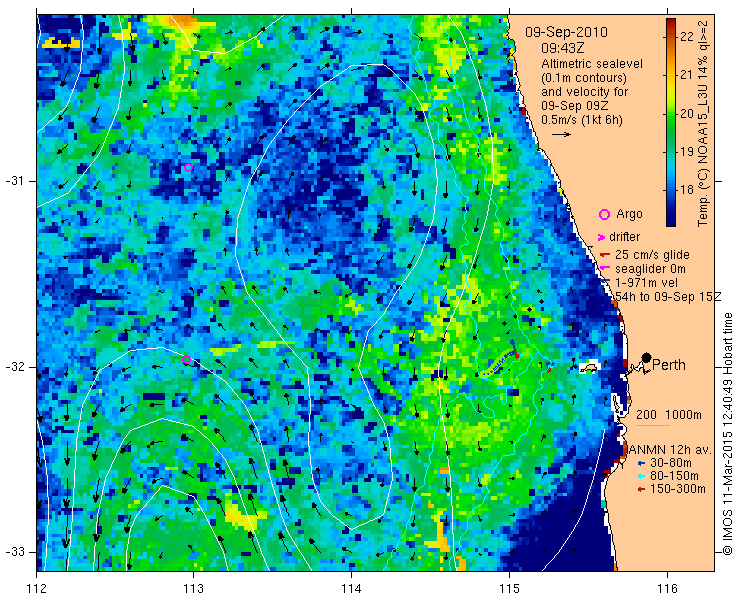Screen dimensions: 740x600
Task: Click the red 25 cm/s glide marker
Action: click(x=605, y=255)
